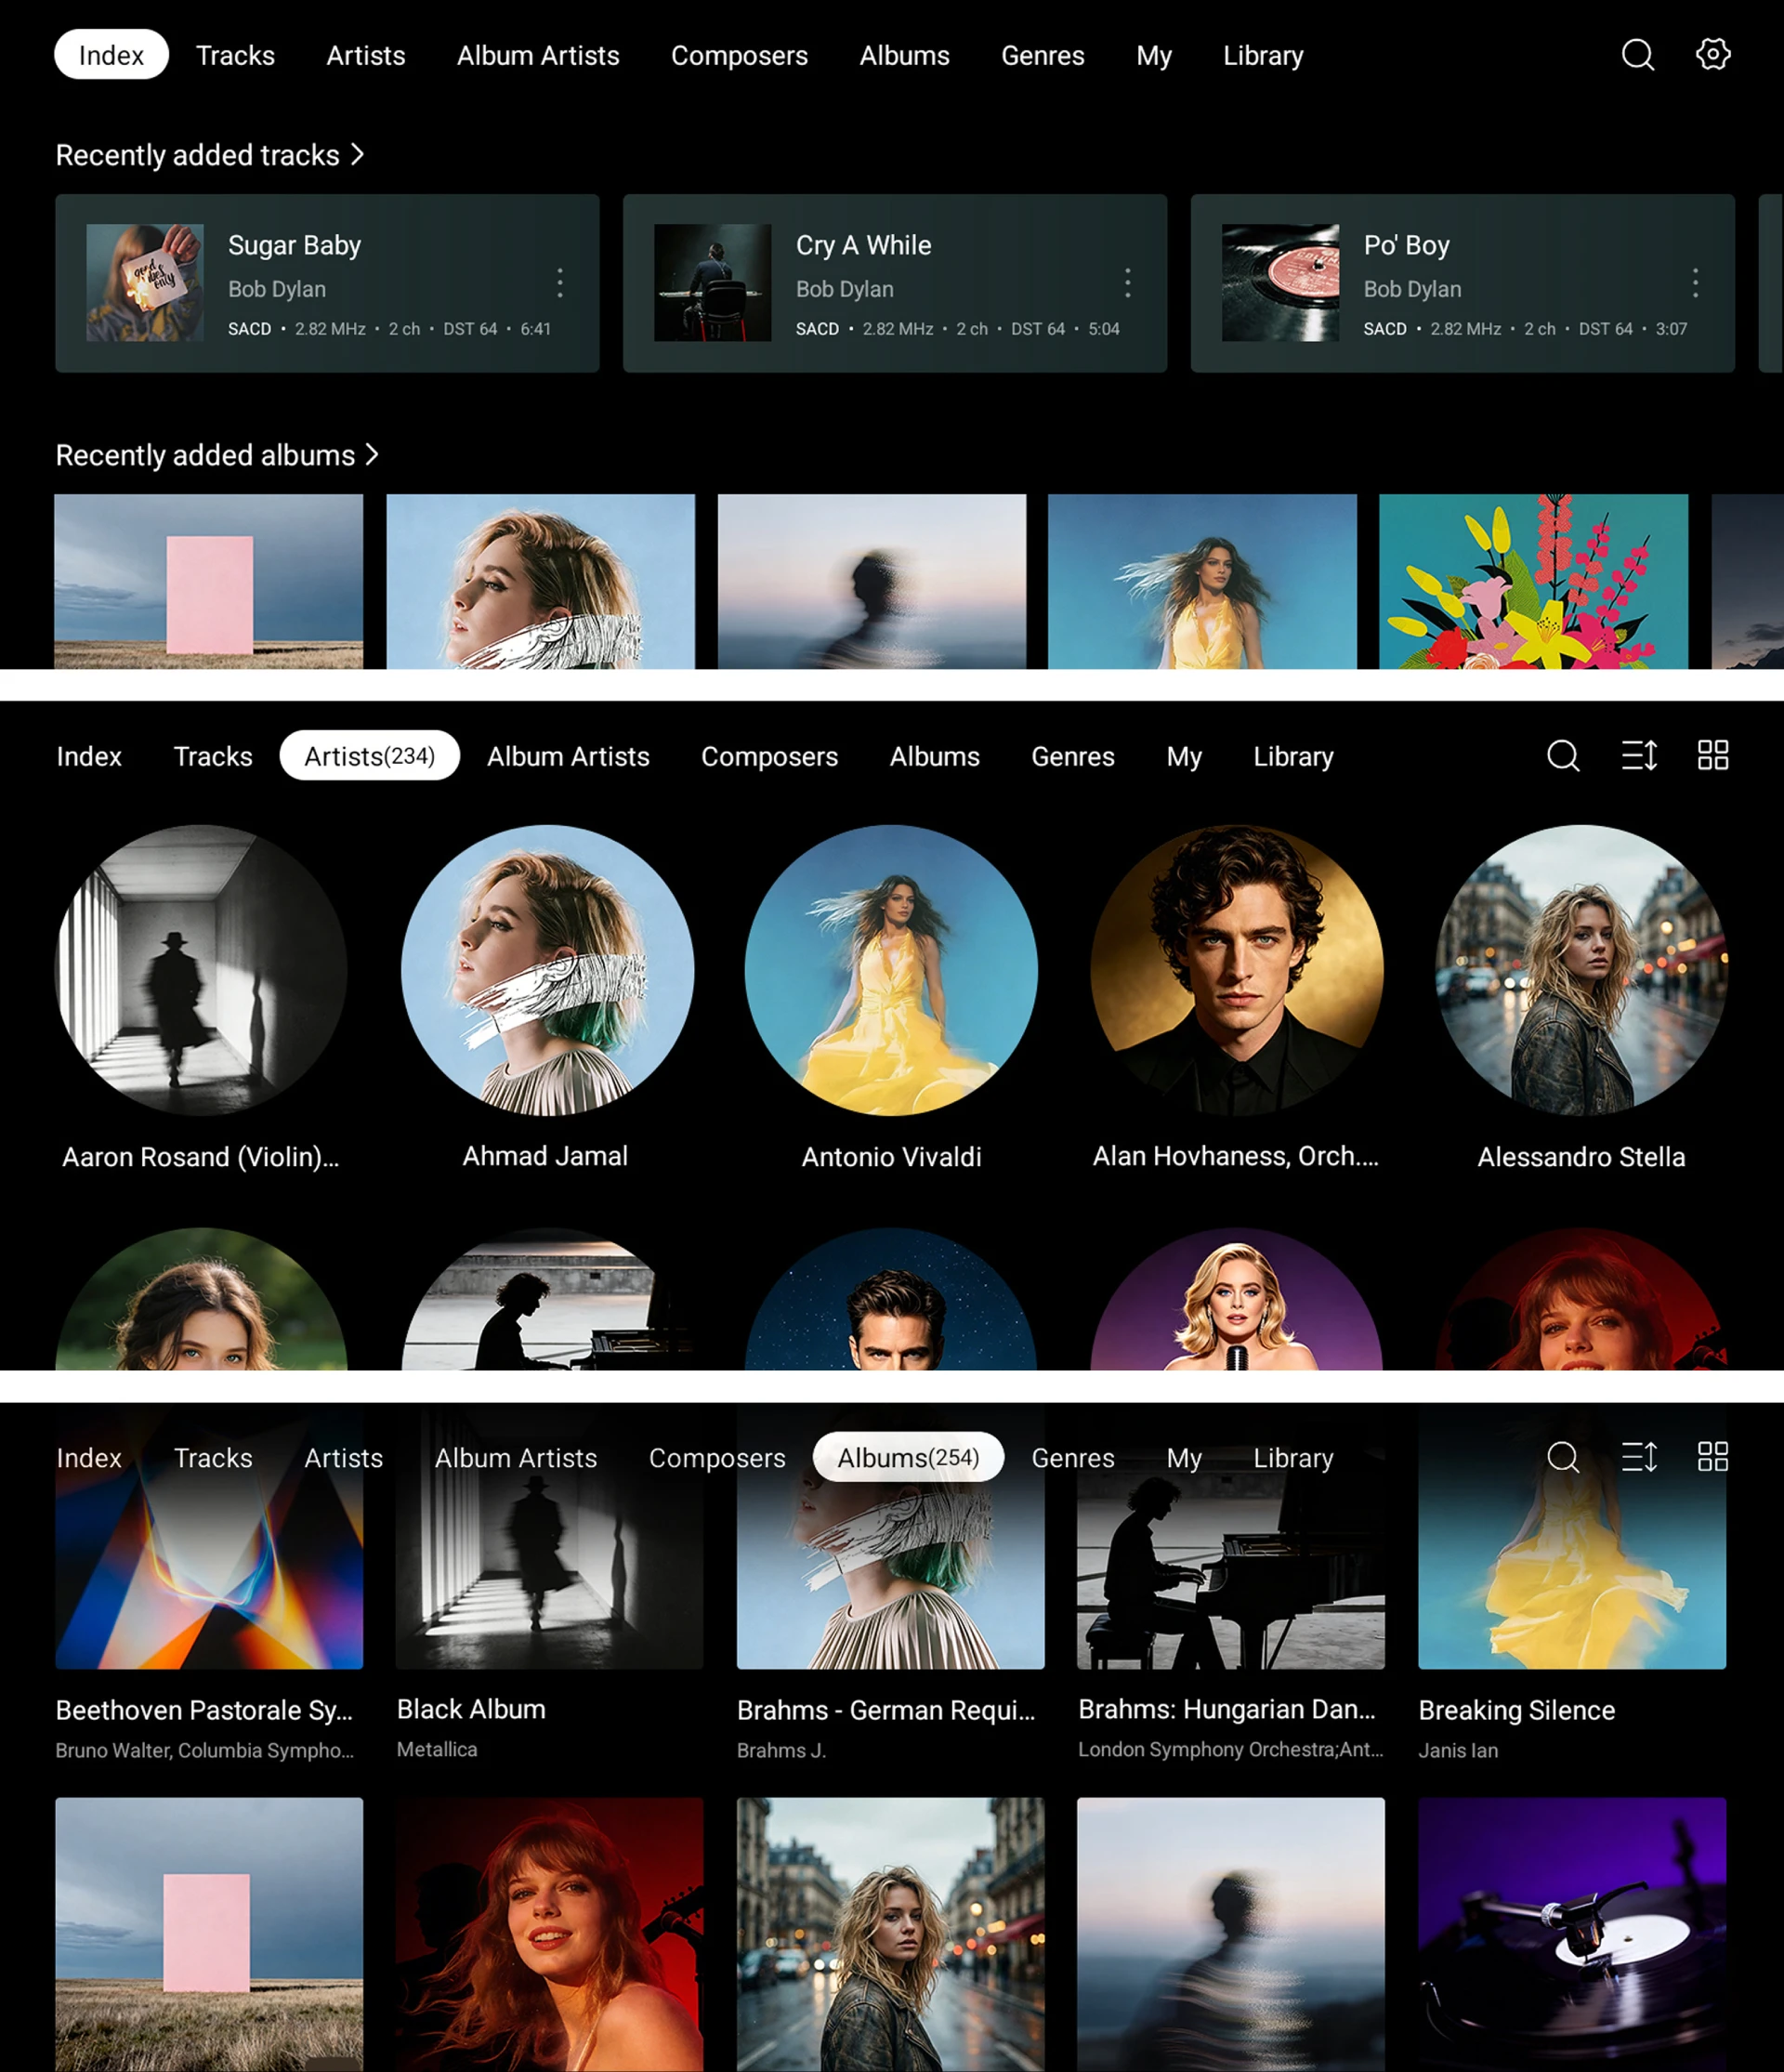Viewport: 1784px width, 2072px height.
Task: Click the search icon beside the Artists(234) tab bar
Action: [1563, 756]
